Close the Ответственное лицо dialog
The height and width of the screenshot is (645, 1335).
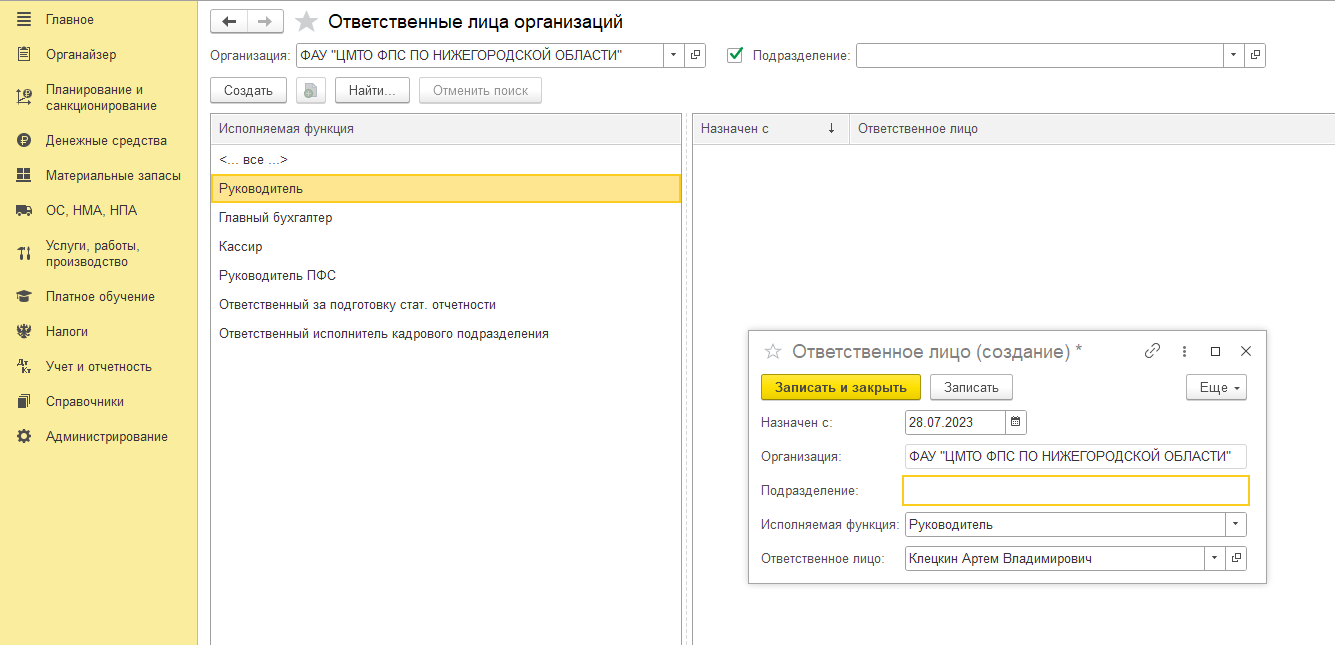pos(1246,351)
